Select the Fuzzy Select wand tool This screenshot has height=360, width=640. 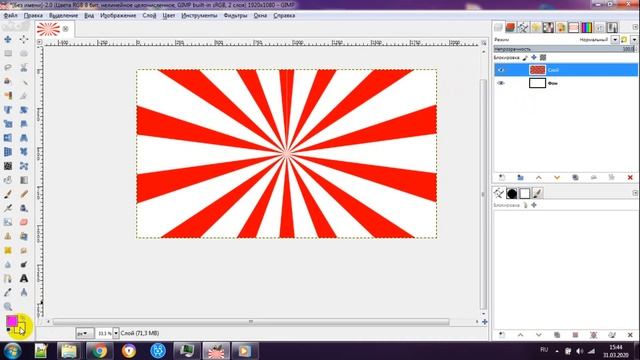[24, 82]
